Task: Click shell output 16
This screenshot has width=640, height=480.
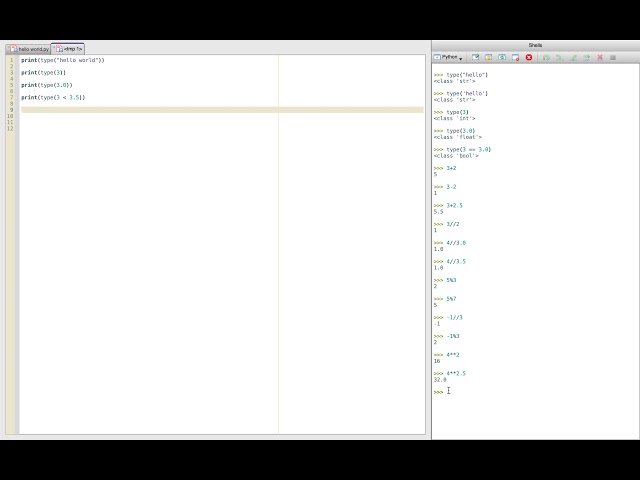Action: pyautogui.click(x=437, y=361)
